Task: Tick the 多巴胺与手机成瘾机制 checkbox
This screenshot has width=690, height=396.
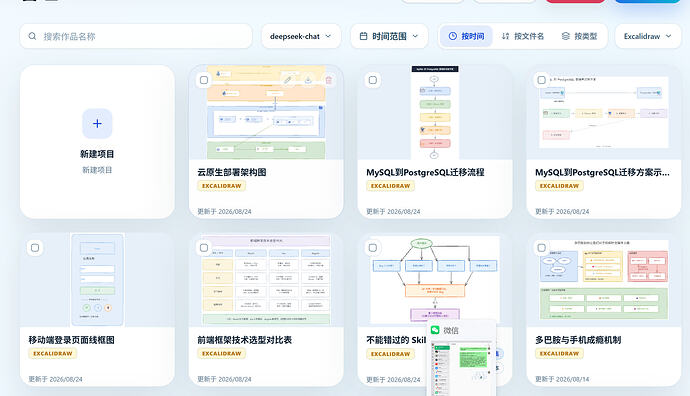Action: pyautogui.click(x=542, y=248)
